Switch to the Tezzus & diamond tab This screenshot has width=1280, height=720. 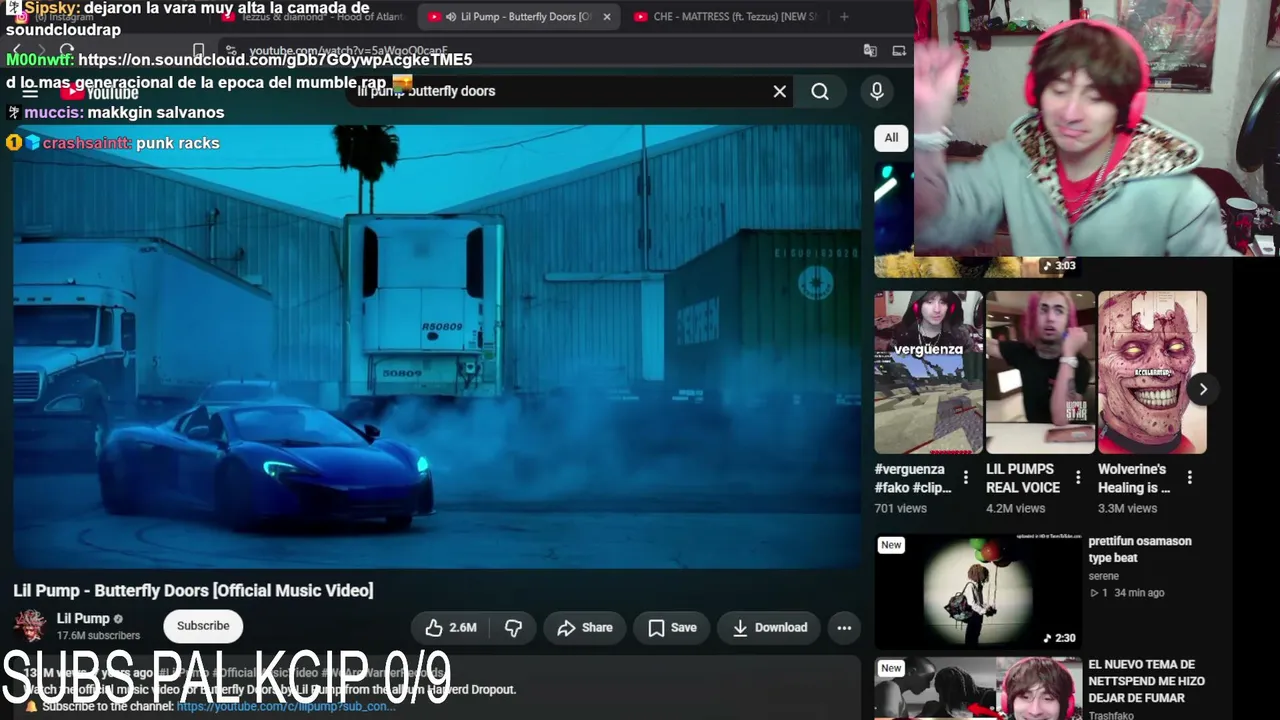click(313, 17)
